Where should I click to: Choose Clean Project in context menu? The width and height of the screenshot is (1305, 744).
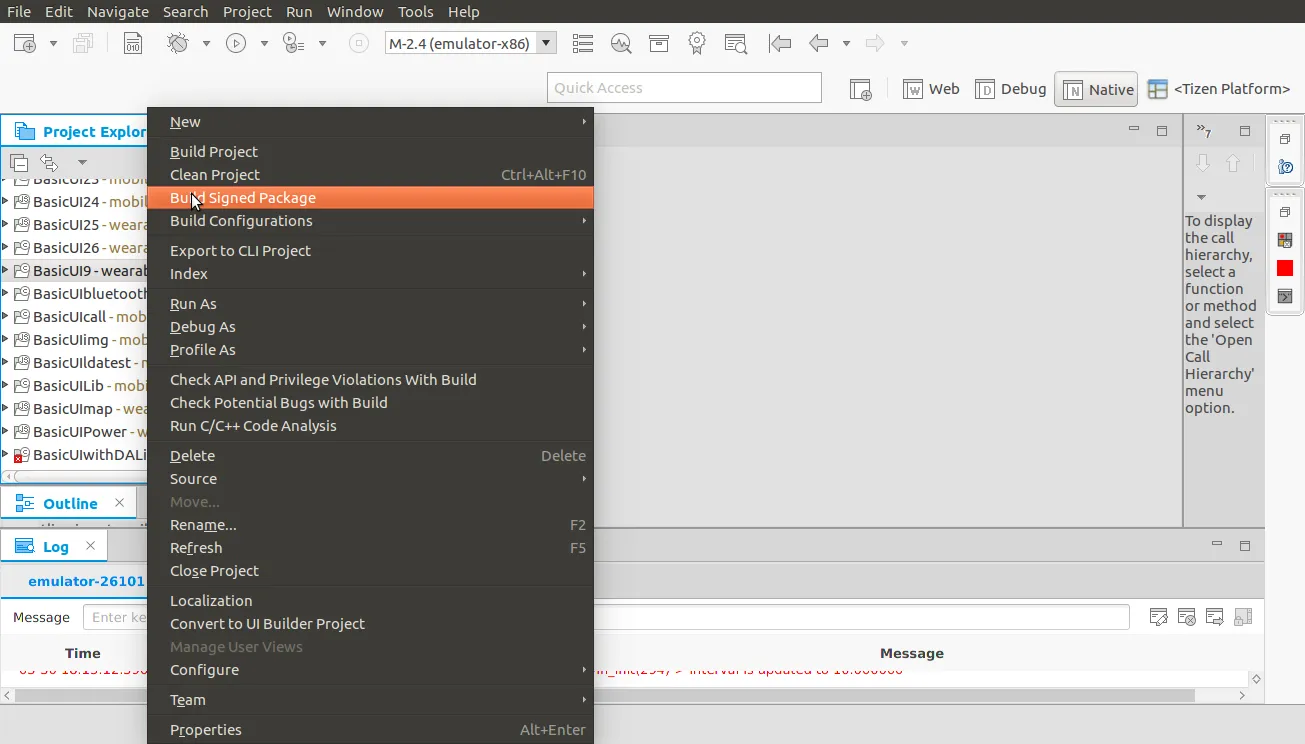(x=370, y=175)
